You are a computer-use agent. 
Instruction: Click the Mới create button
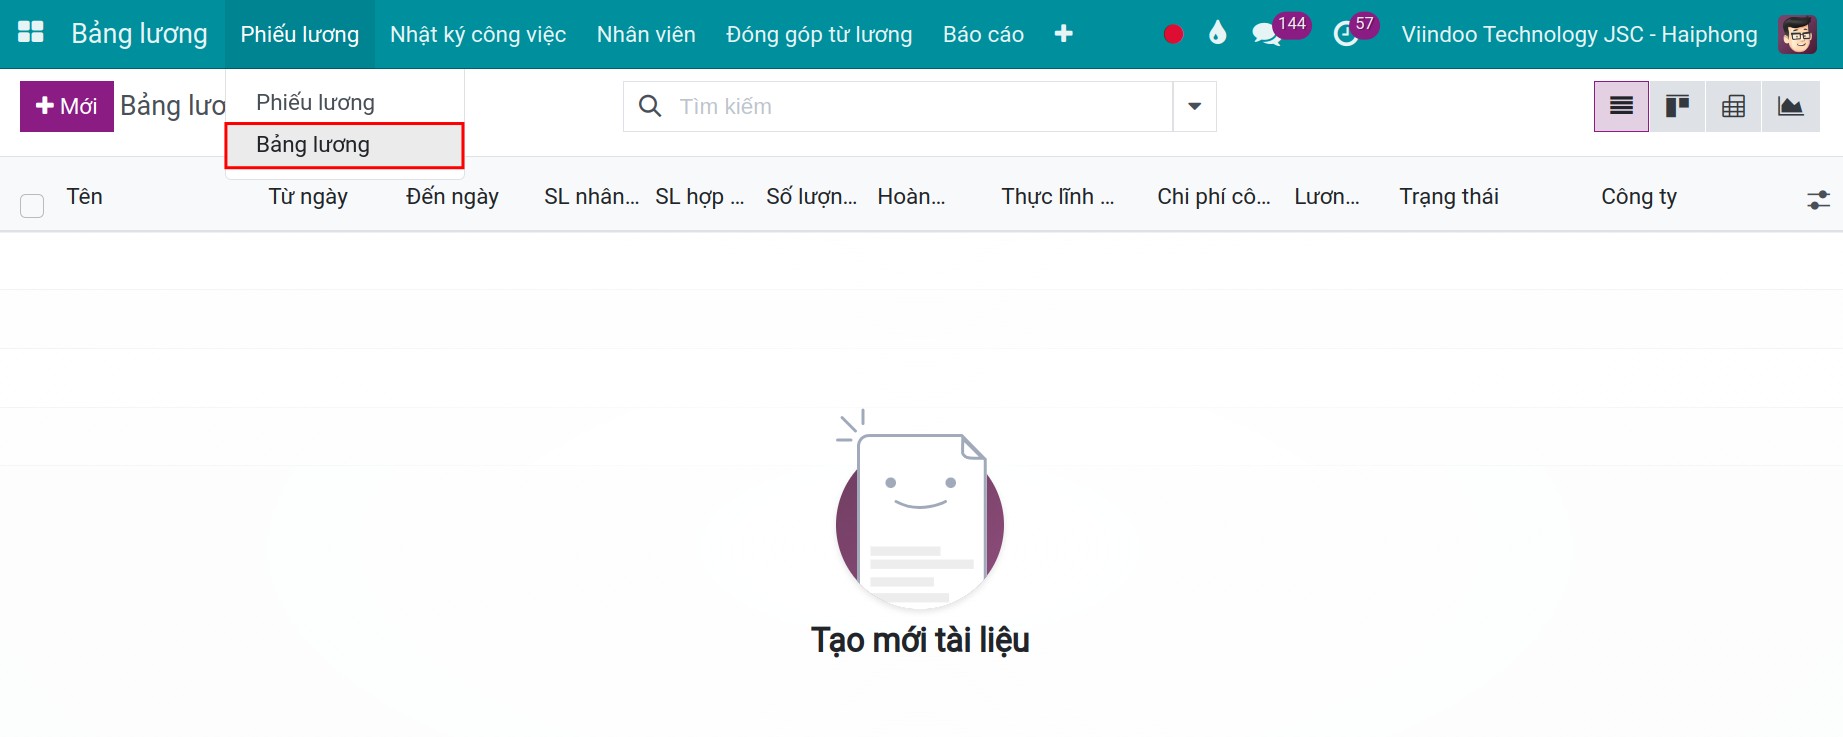coord(67,106)
